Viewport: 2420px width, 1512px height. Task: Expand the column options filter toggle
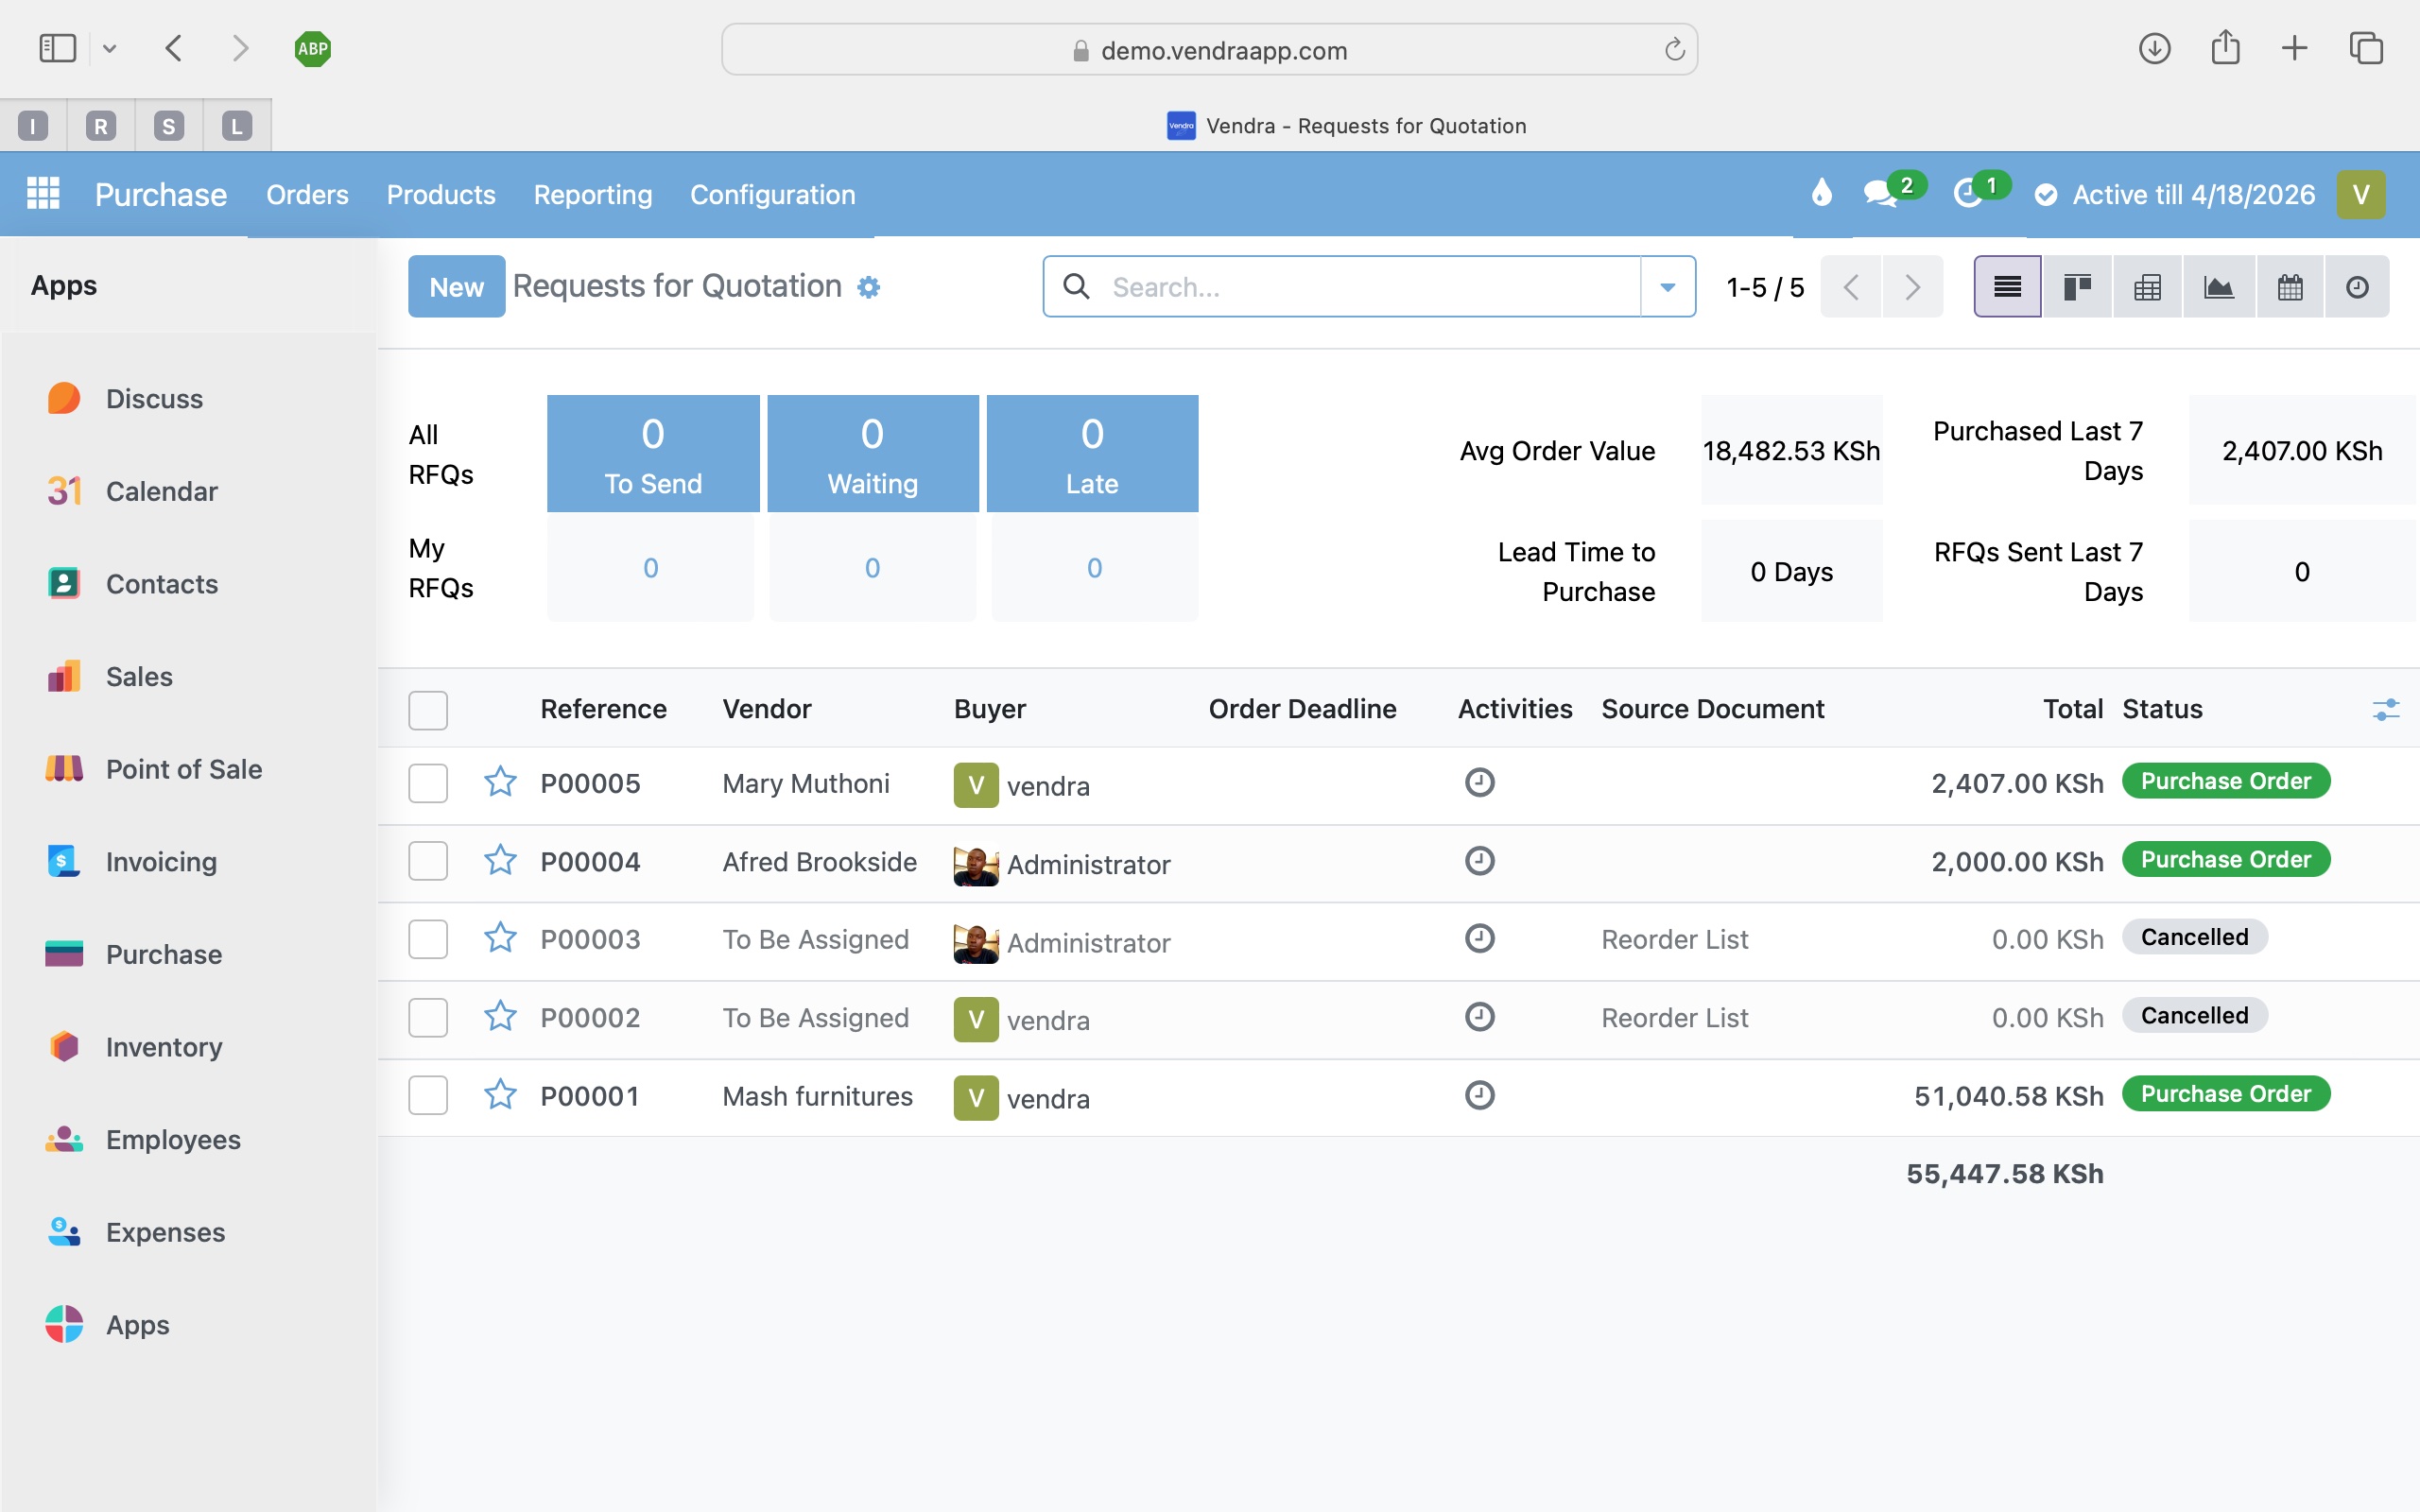[2388, 710]
